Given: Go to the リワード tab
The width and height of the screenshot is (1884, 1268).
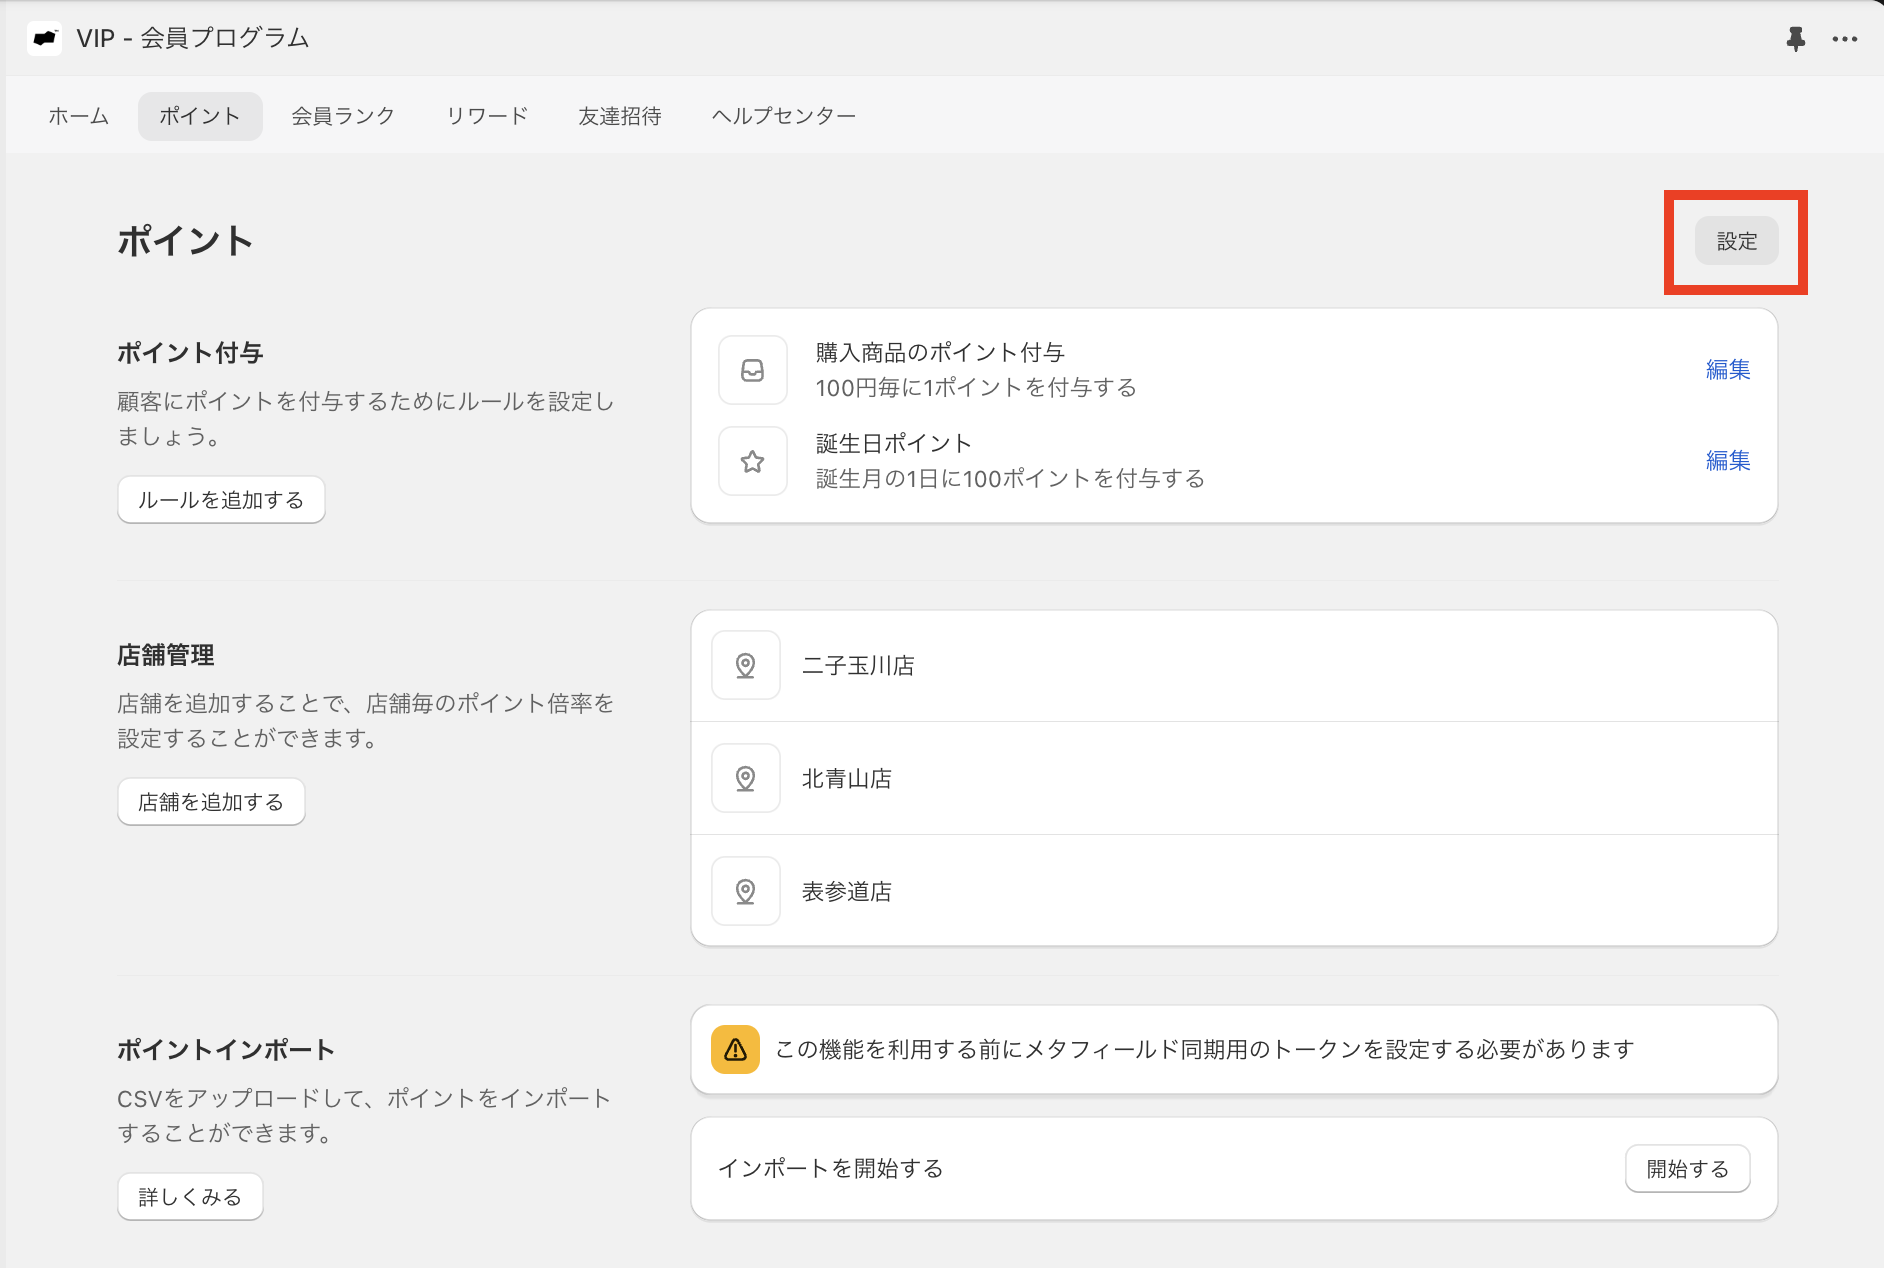Looking at the screenshot, I should pos(487,116).
